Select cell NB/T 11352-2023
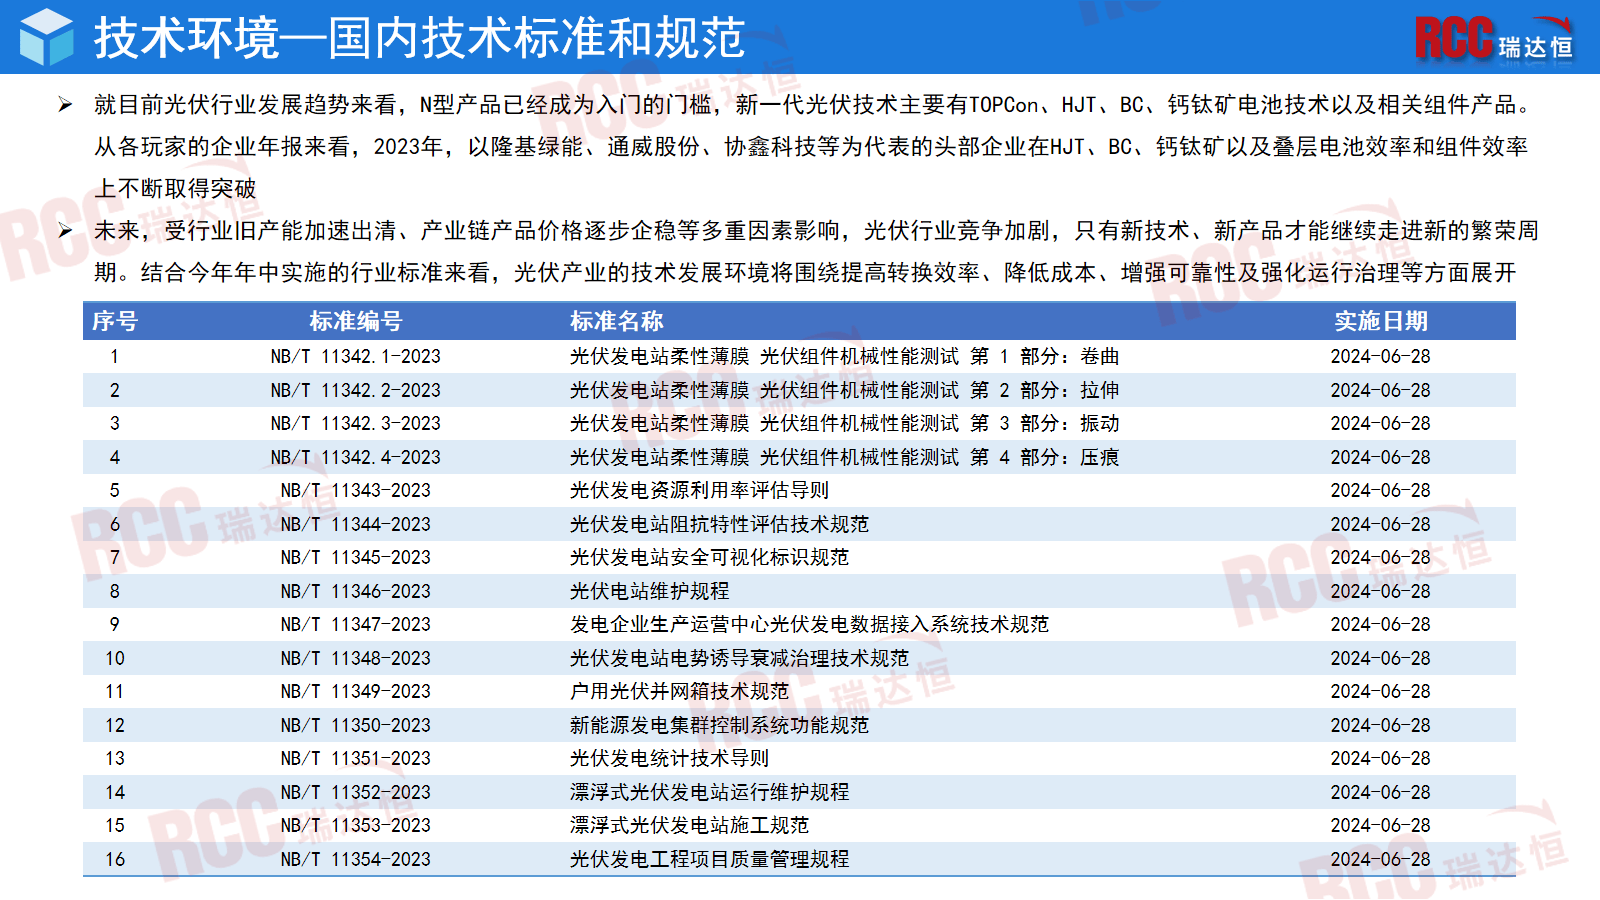The width and height of the screenshot is (1600, 900). point(356,792)
